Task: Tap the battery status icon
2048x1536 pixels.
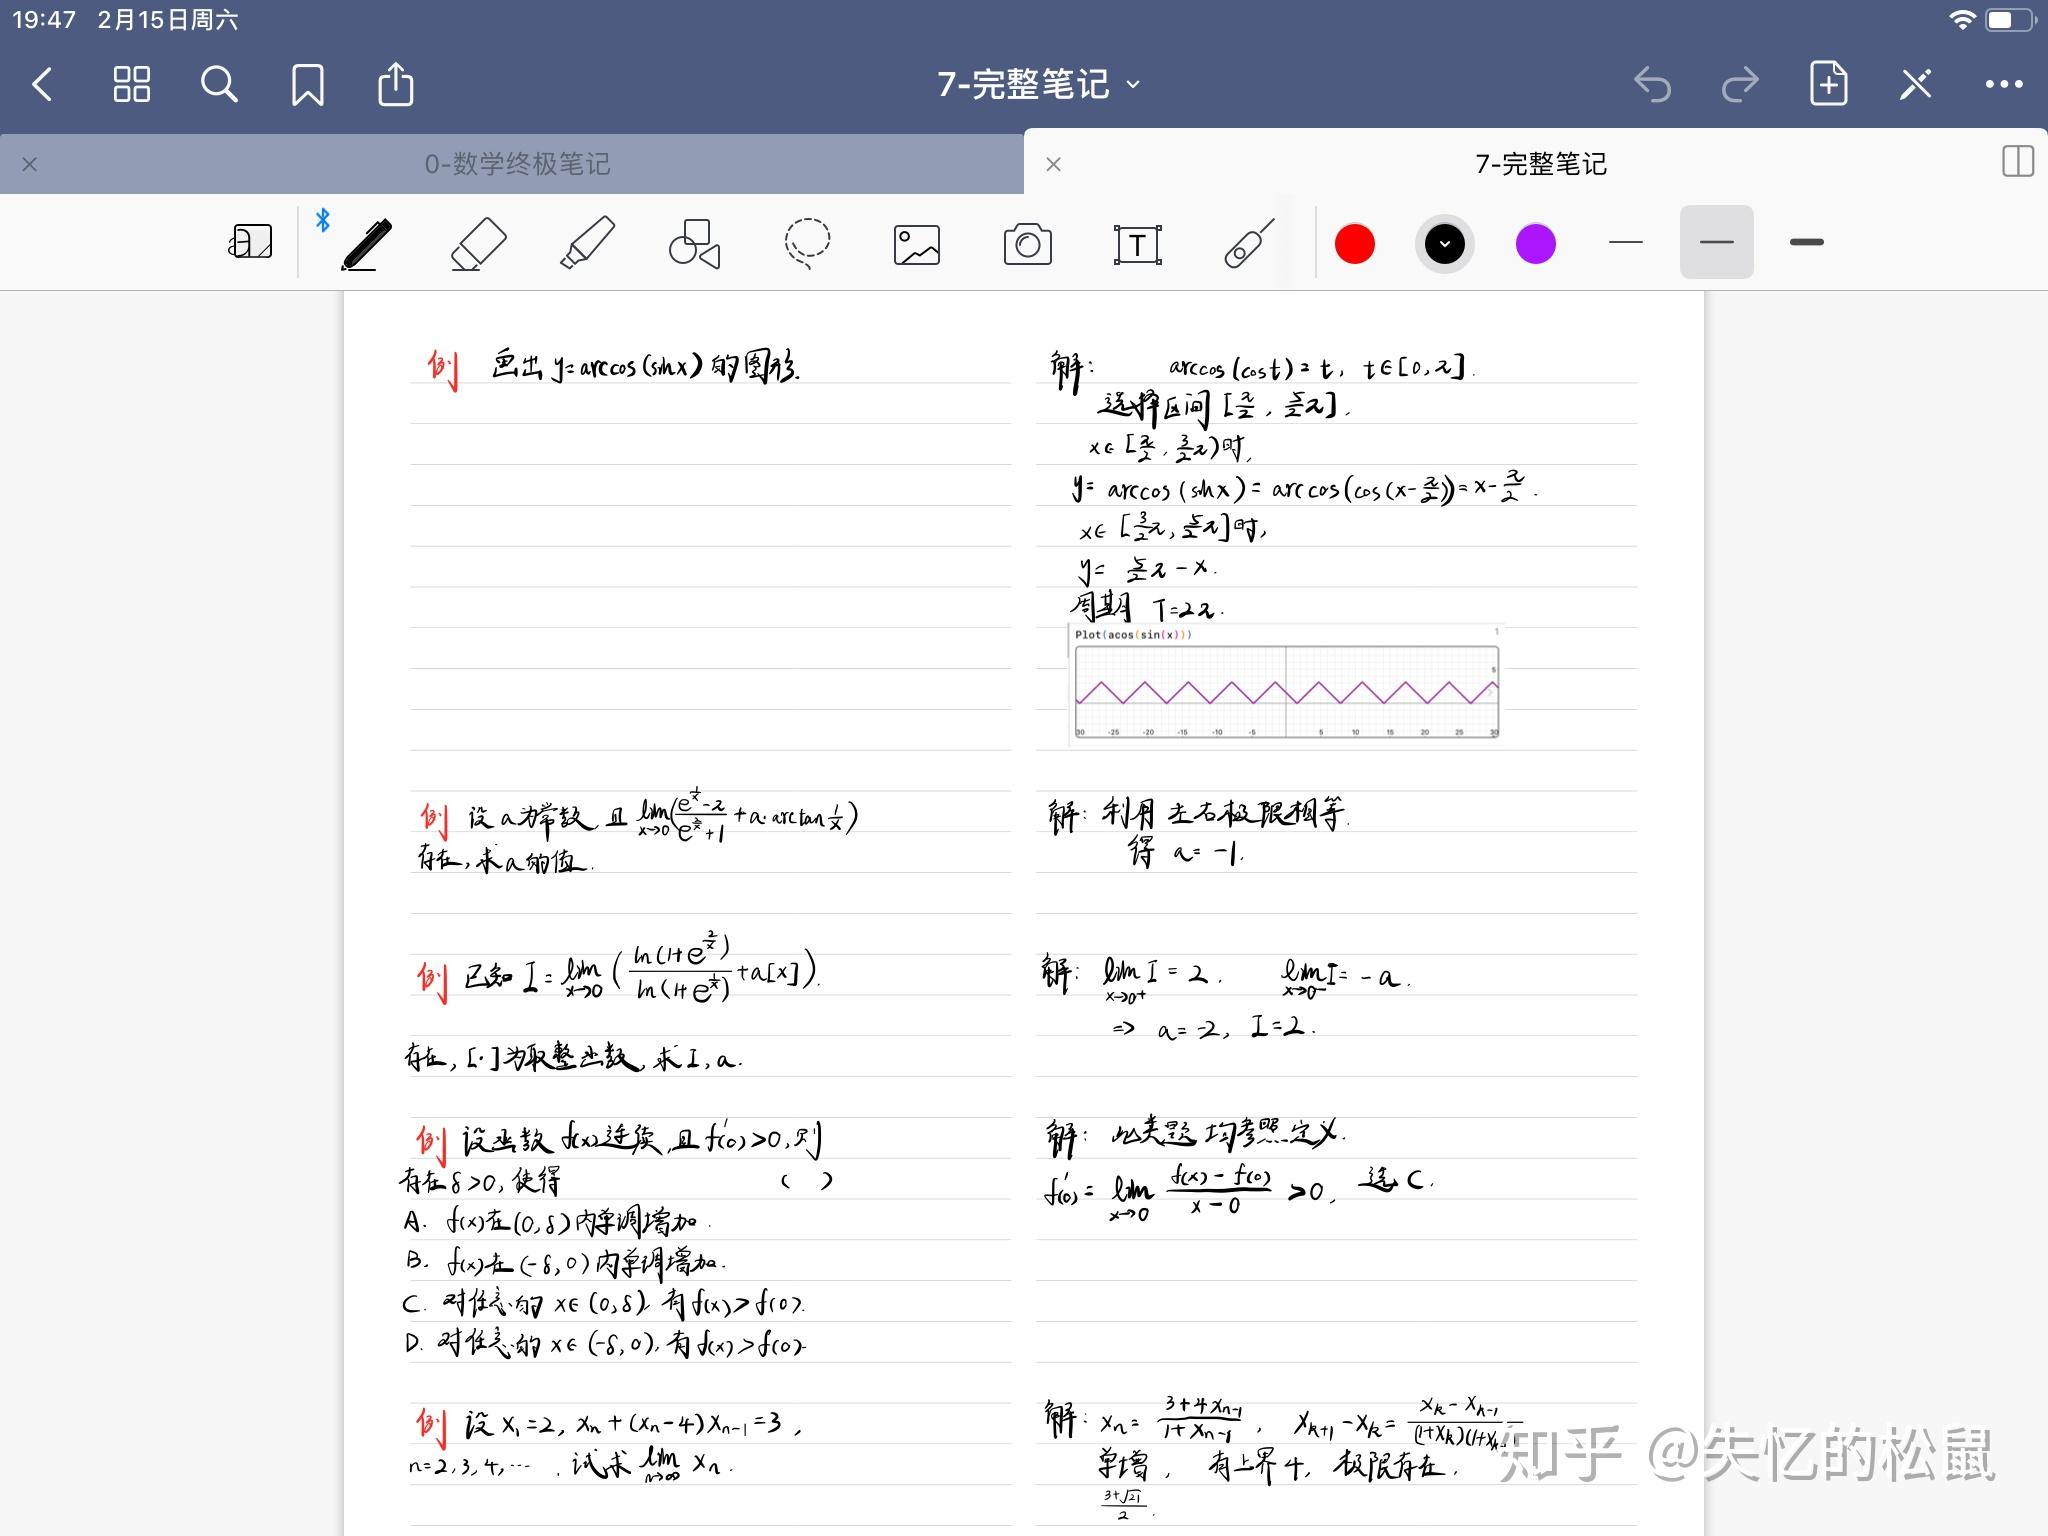Action: (x=2008, y=19)
